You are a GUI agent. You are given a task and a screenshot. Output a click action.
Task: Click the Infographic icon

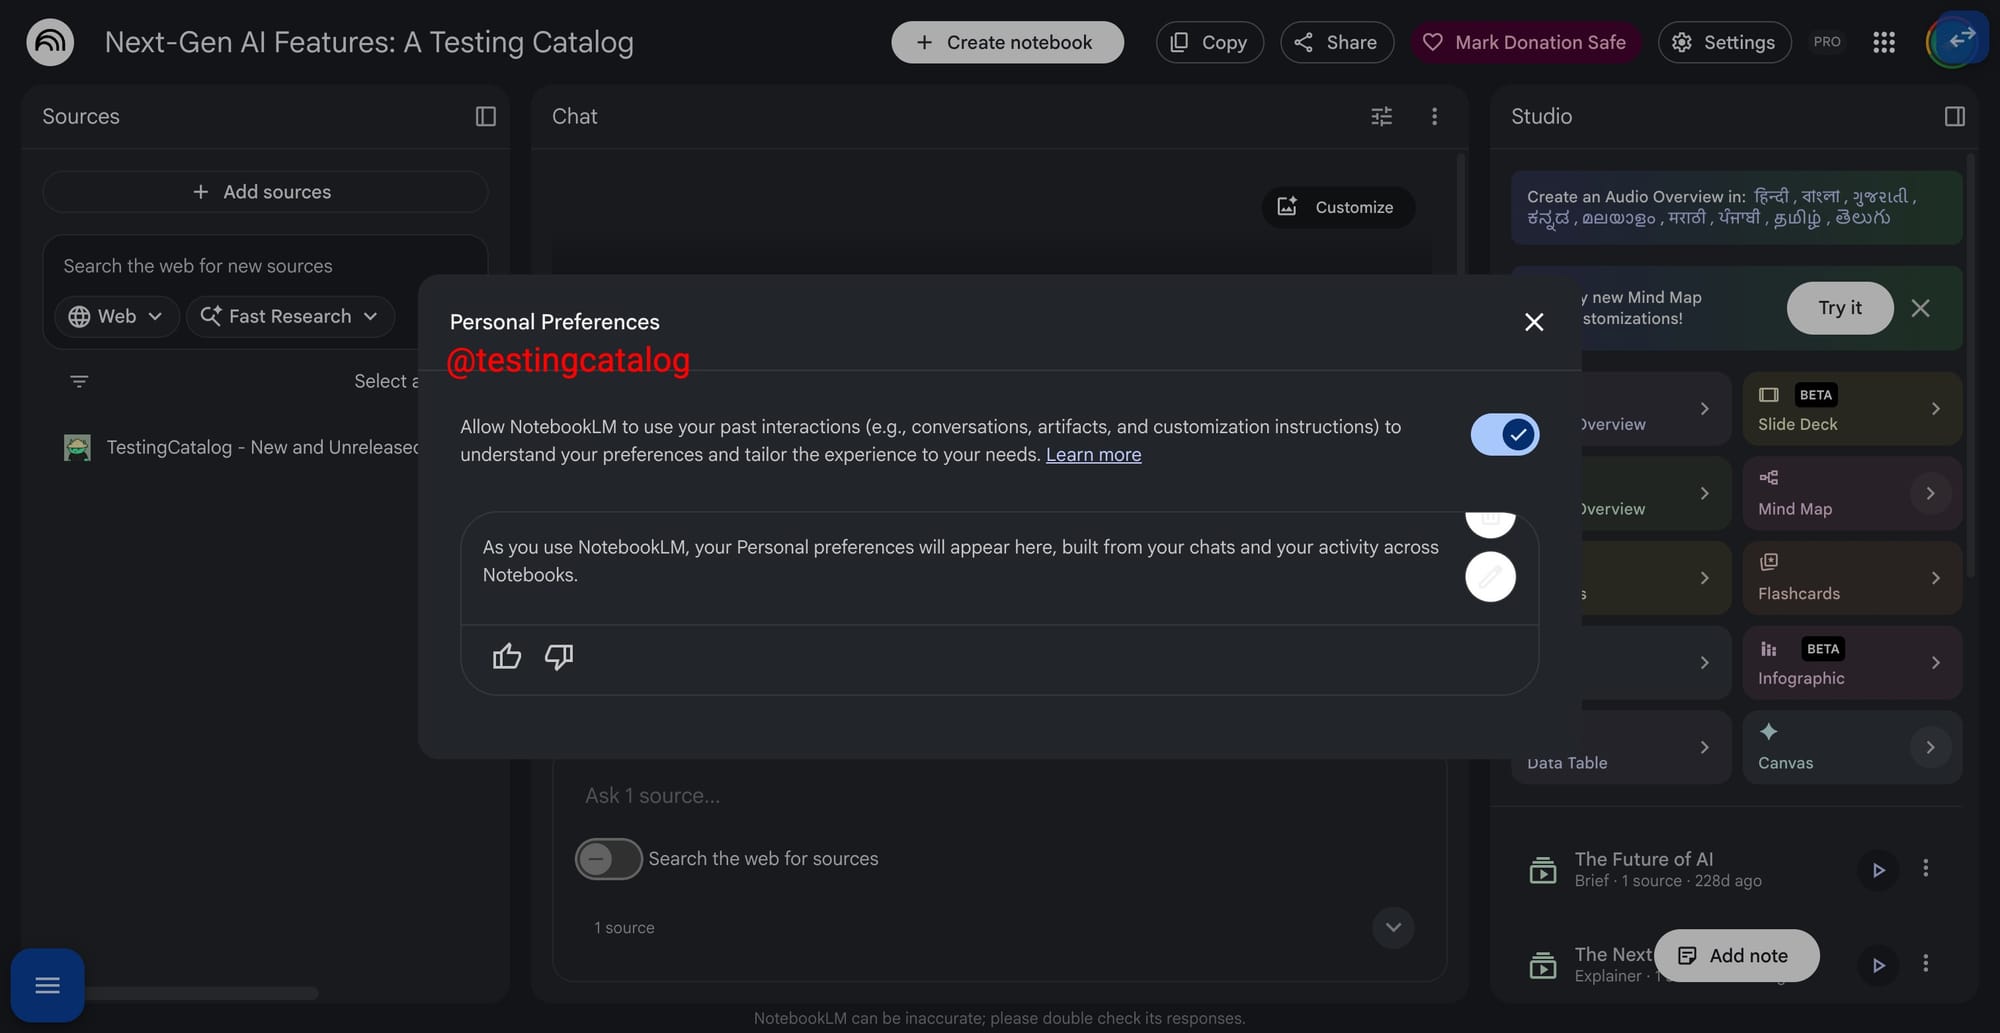[1769, 649]
